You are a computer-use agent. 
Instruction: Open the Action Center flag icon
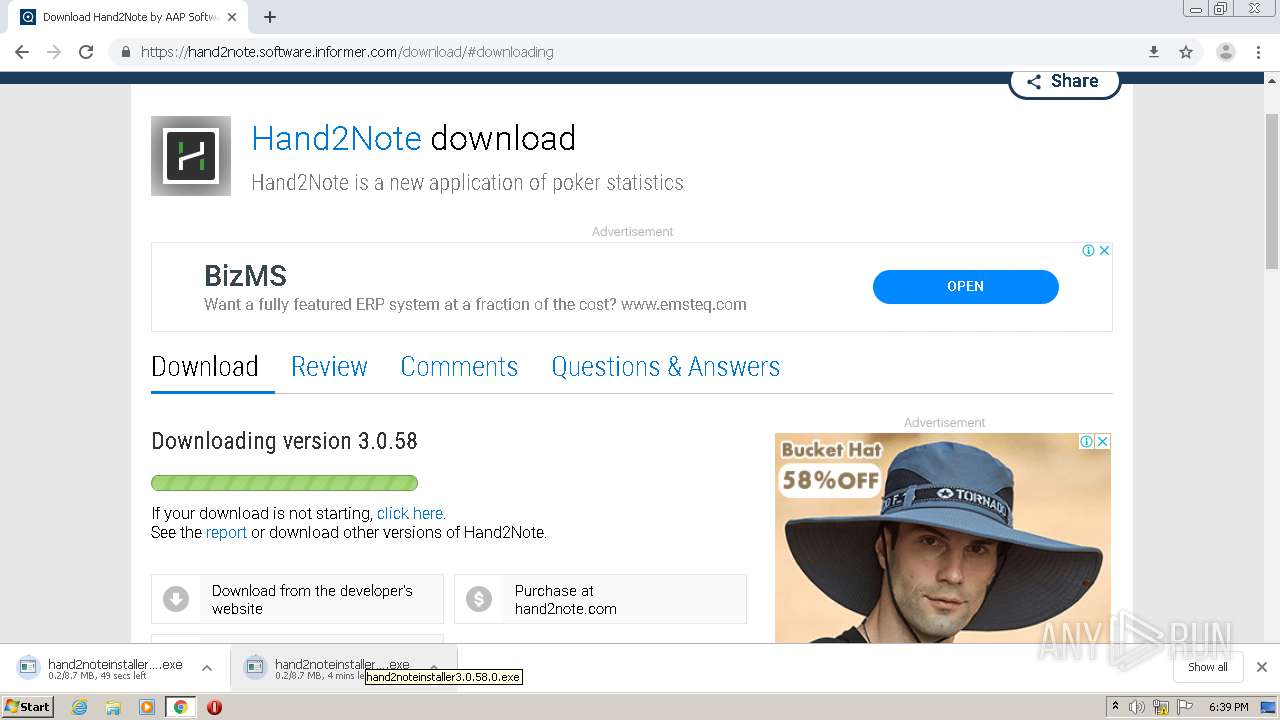(1185, 707)
